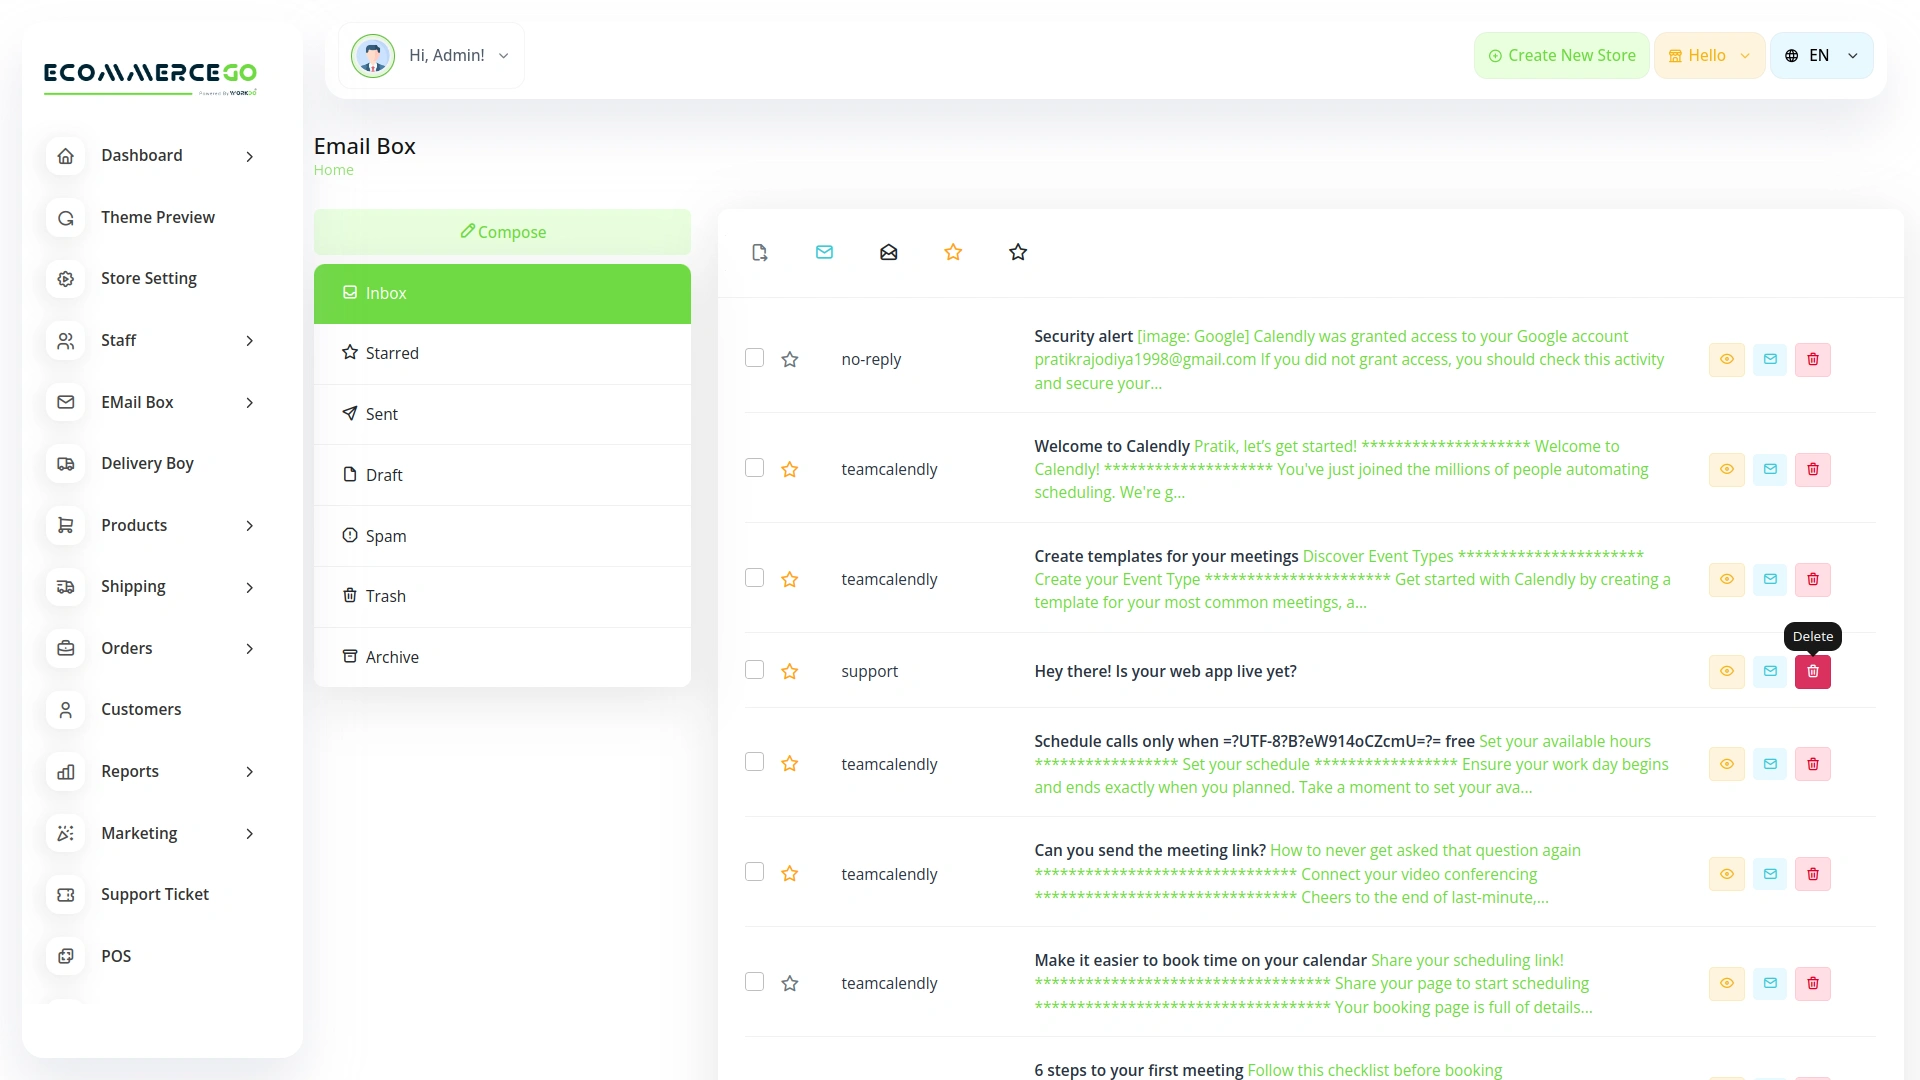Tick the checkbox beside the support email
Screen dimensions: 1920x1080
coord(754,669)
